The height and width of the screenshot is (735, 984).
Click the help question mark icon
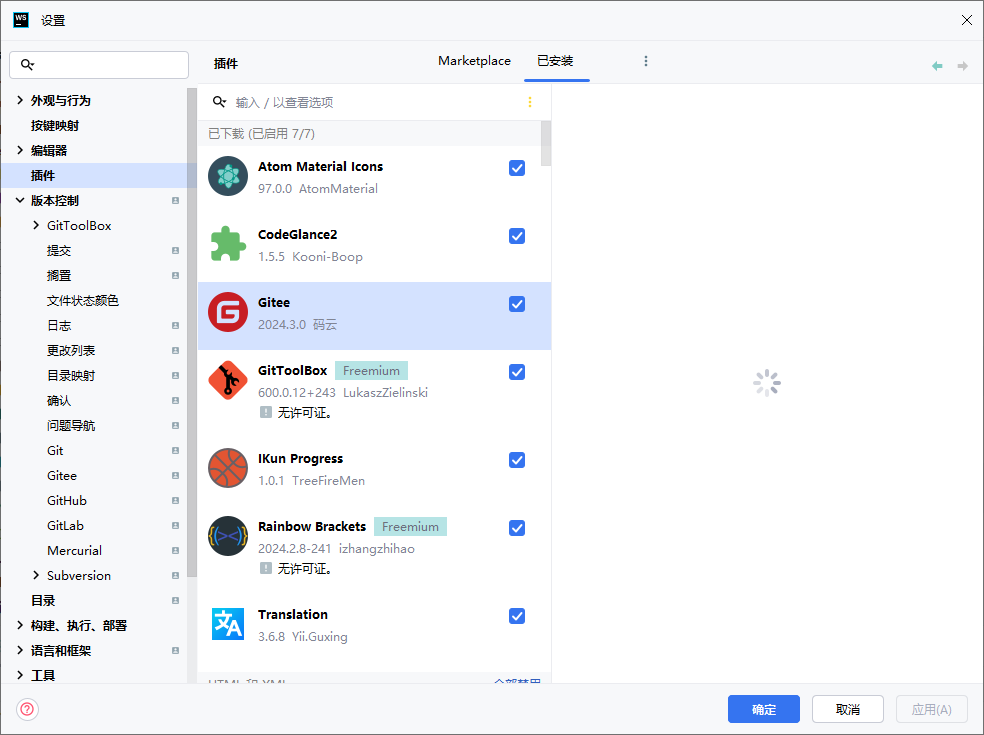point(28,709)
